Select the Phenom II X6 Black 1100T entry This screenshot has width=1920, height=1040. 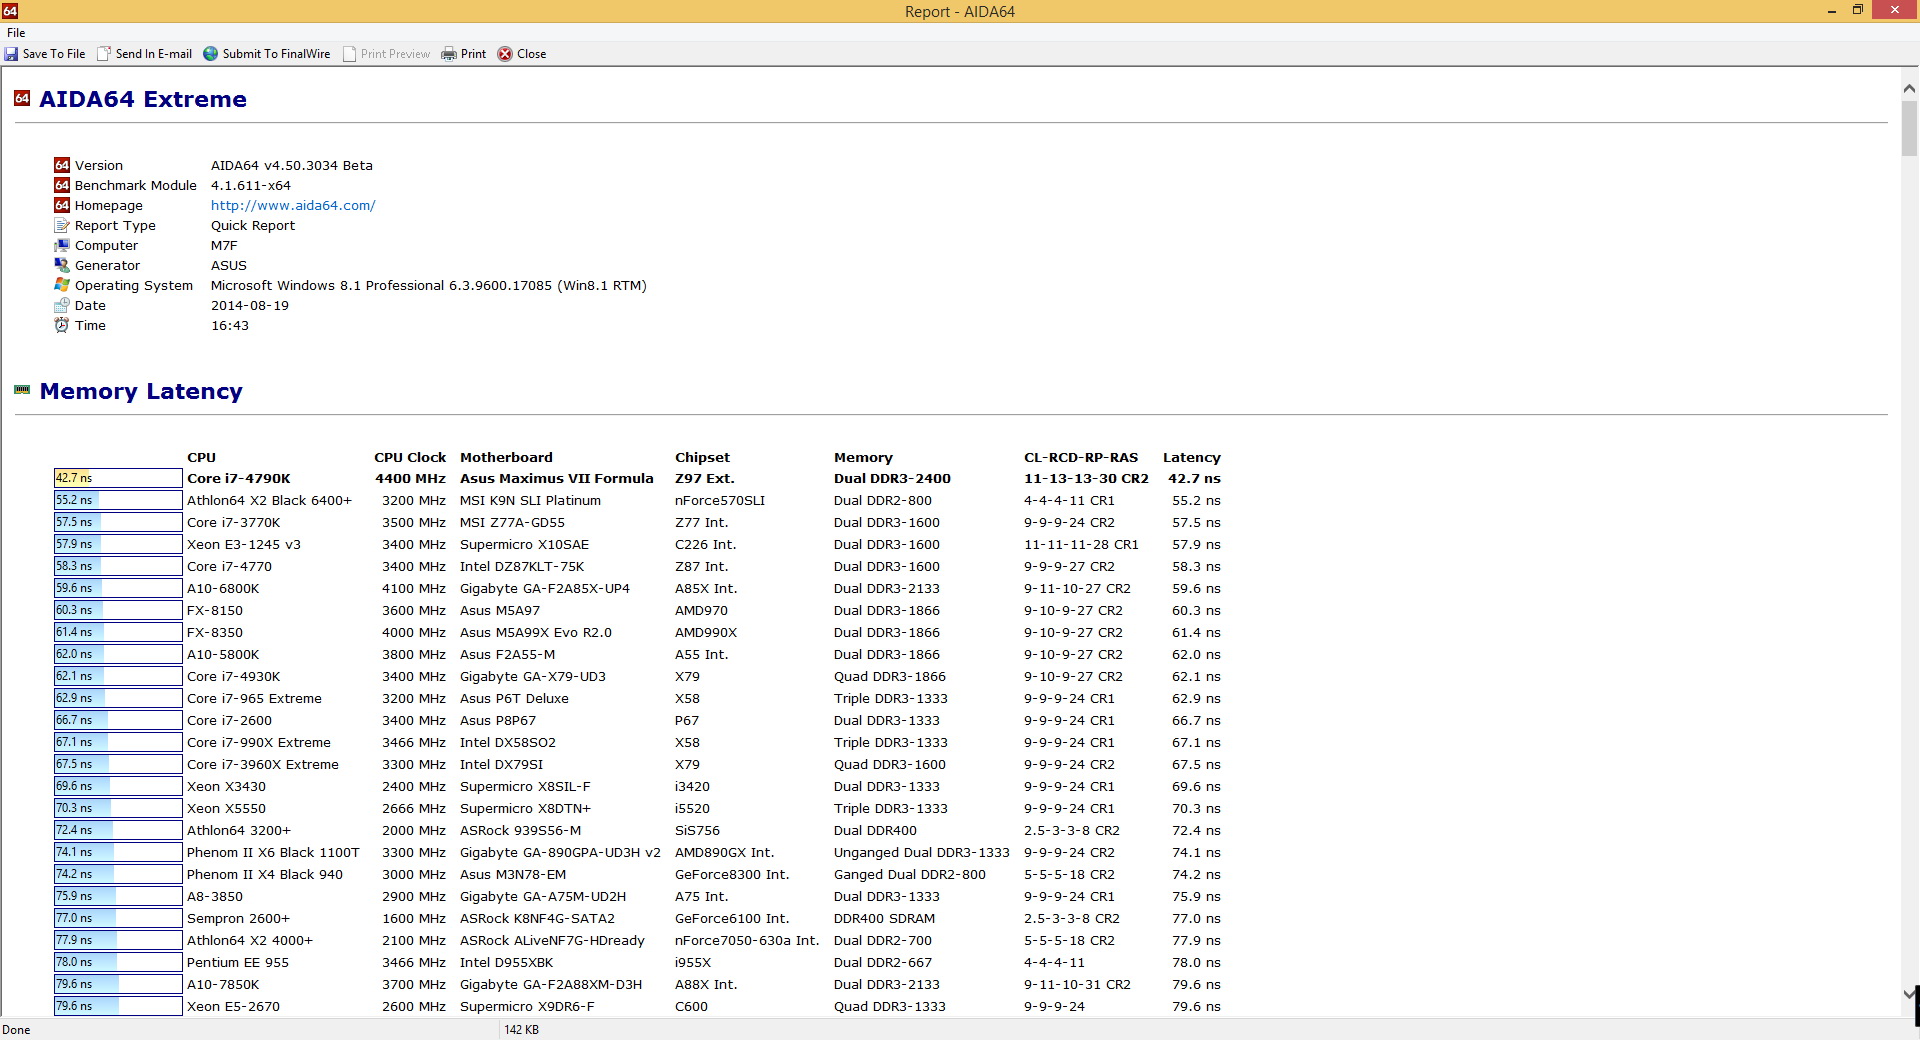pyautogui.click(x=273, y=852)
